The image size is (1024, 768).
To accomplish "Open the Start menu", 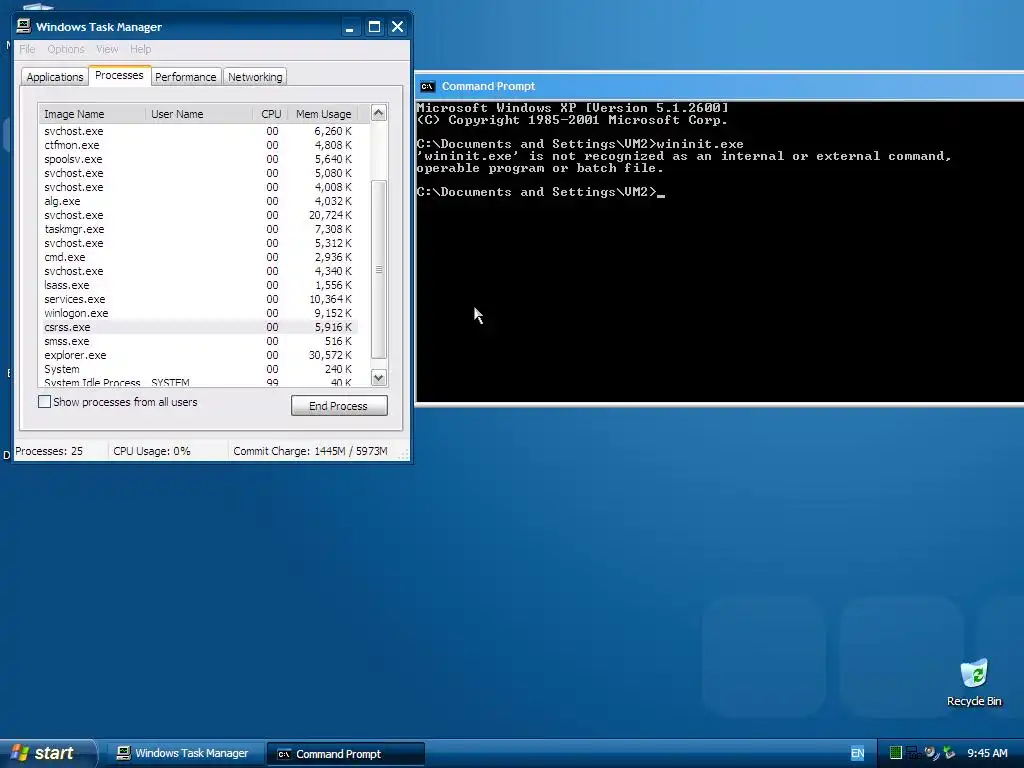I will 48,753.
